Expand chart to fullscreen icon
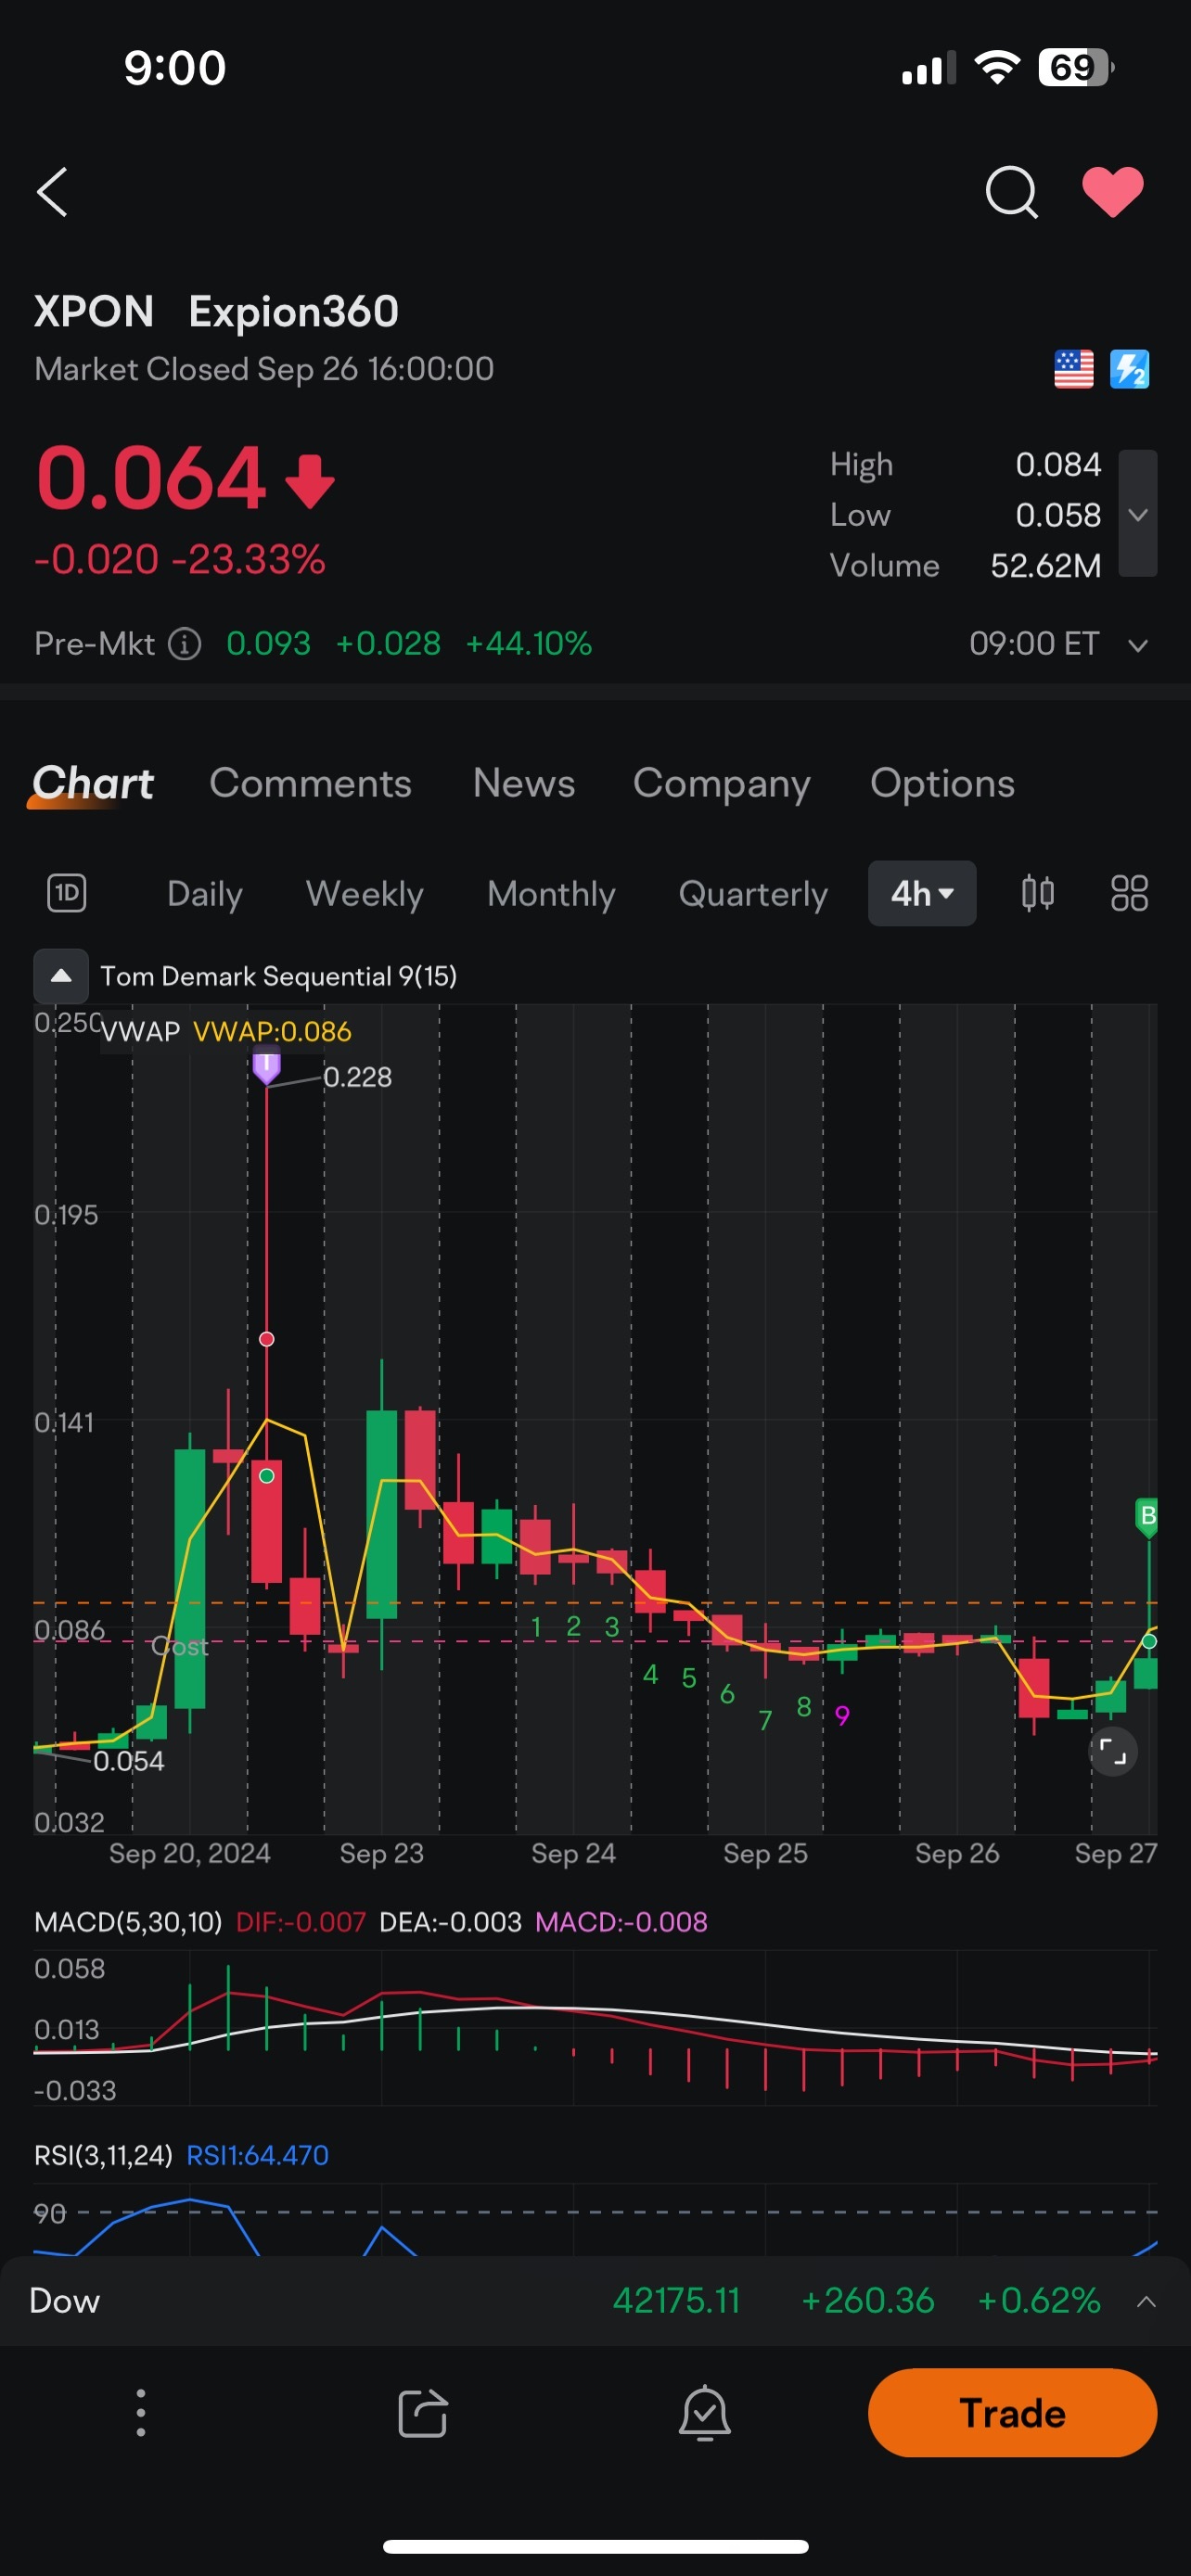Screen dimensions: 1191x2576 [1113, 1751]
